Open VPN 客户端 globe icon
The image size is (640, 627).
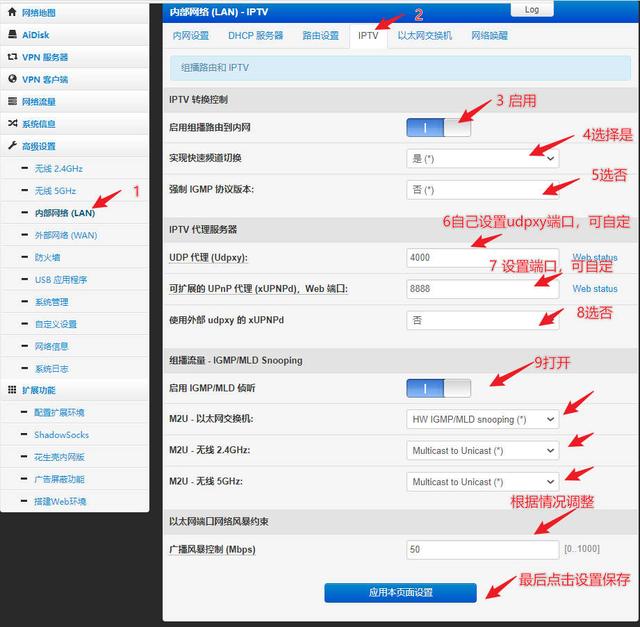point(13,79)
